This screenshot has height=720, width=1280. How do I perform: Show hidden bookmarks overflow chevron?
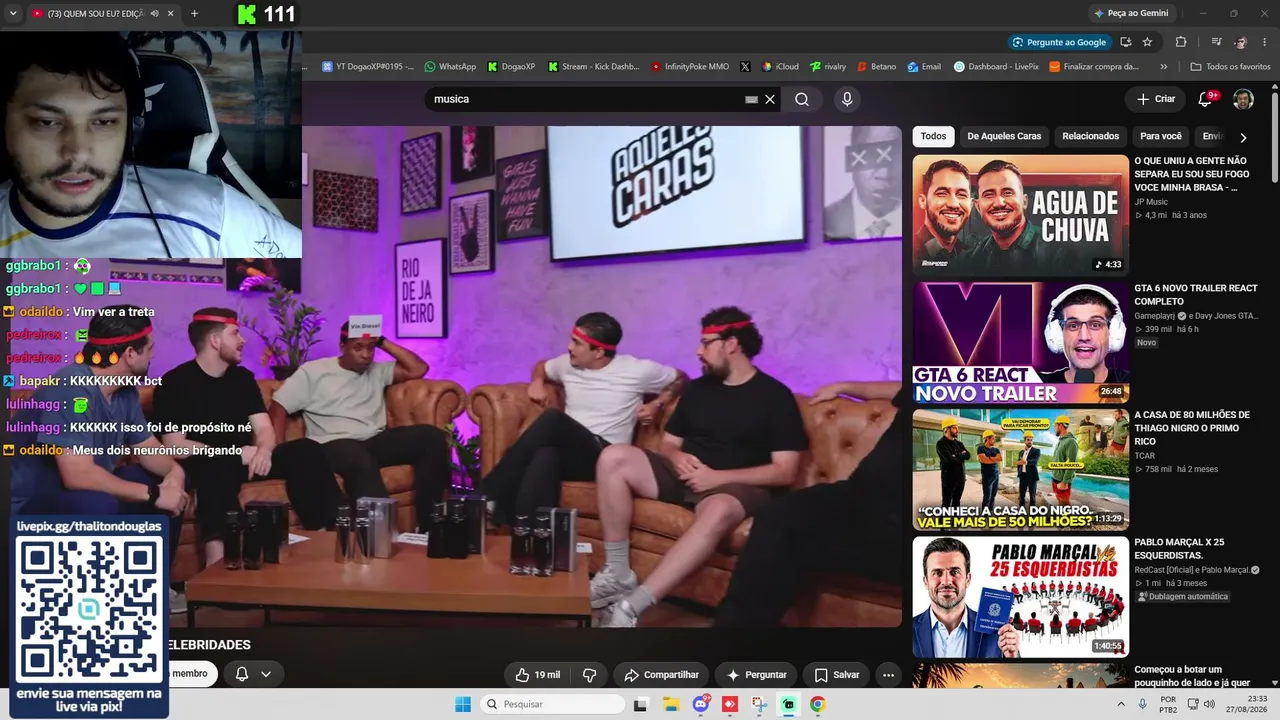click(x=1163, y=67)
